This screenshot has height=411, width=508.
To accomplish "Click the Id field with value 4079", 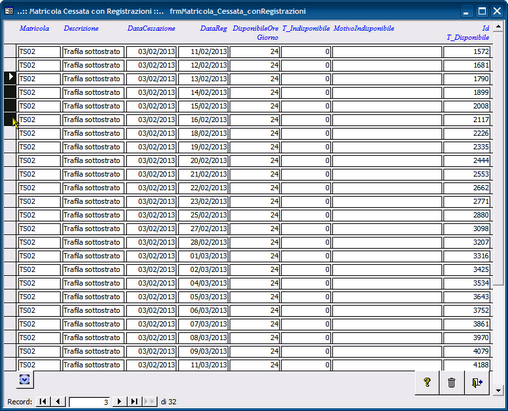I will (x=467, y=351).
